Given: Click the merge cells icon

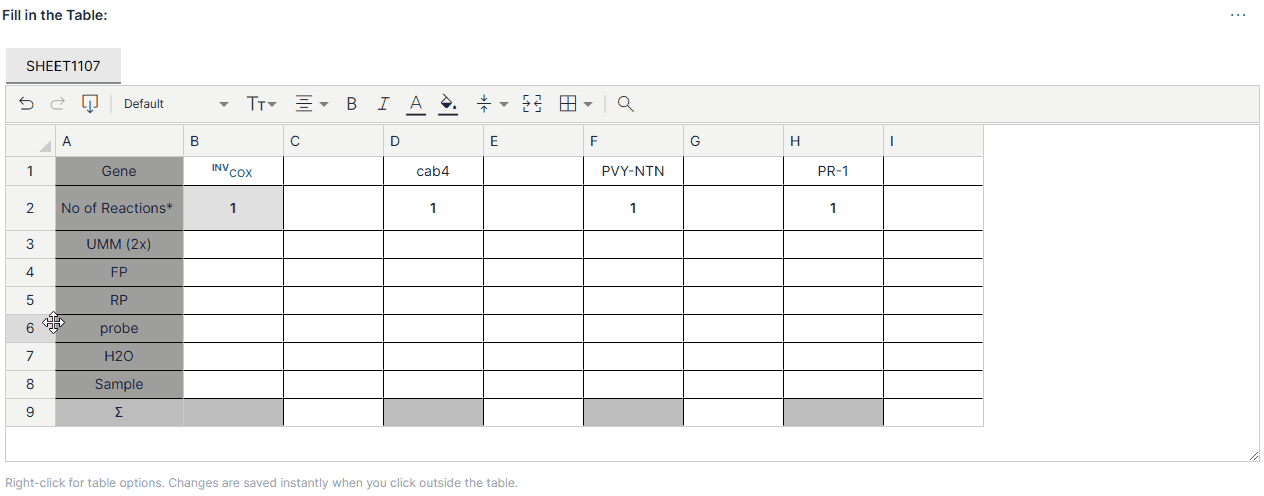Looking at the screenshot, I should tap(532, 104).
